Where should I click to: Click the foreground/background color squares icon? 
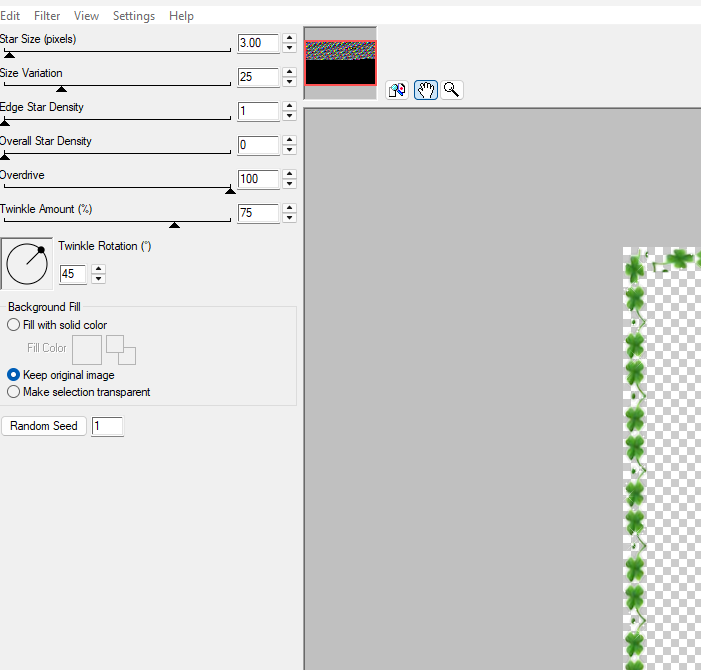coord(121,349)
